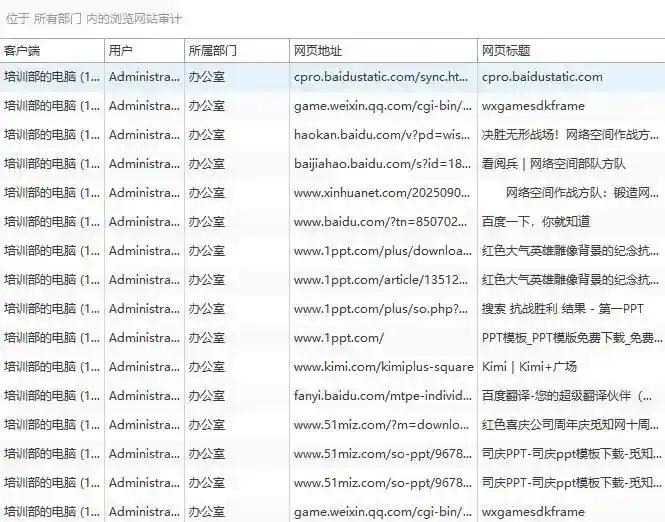Select title Kimi | Kimi+广场
665x522 pixels.
pos(529,367)
